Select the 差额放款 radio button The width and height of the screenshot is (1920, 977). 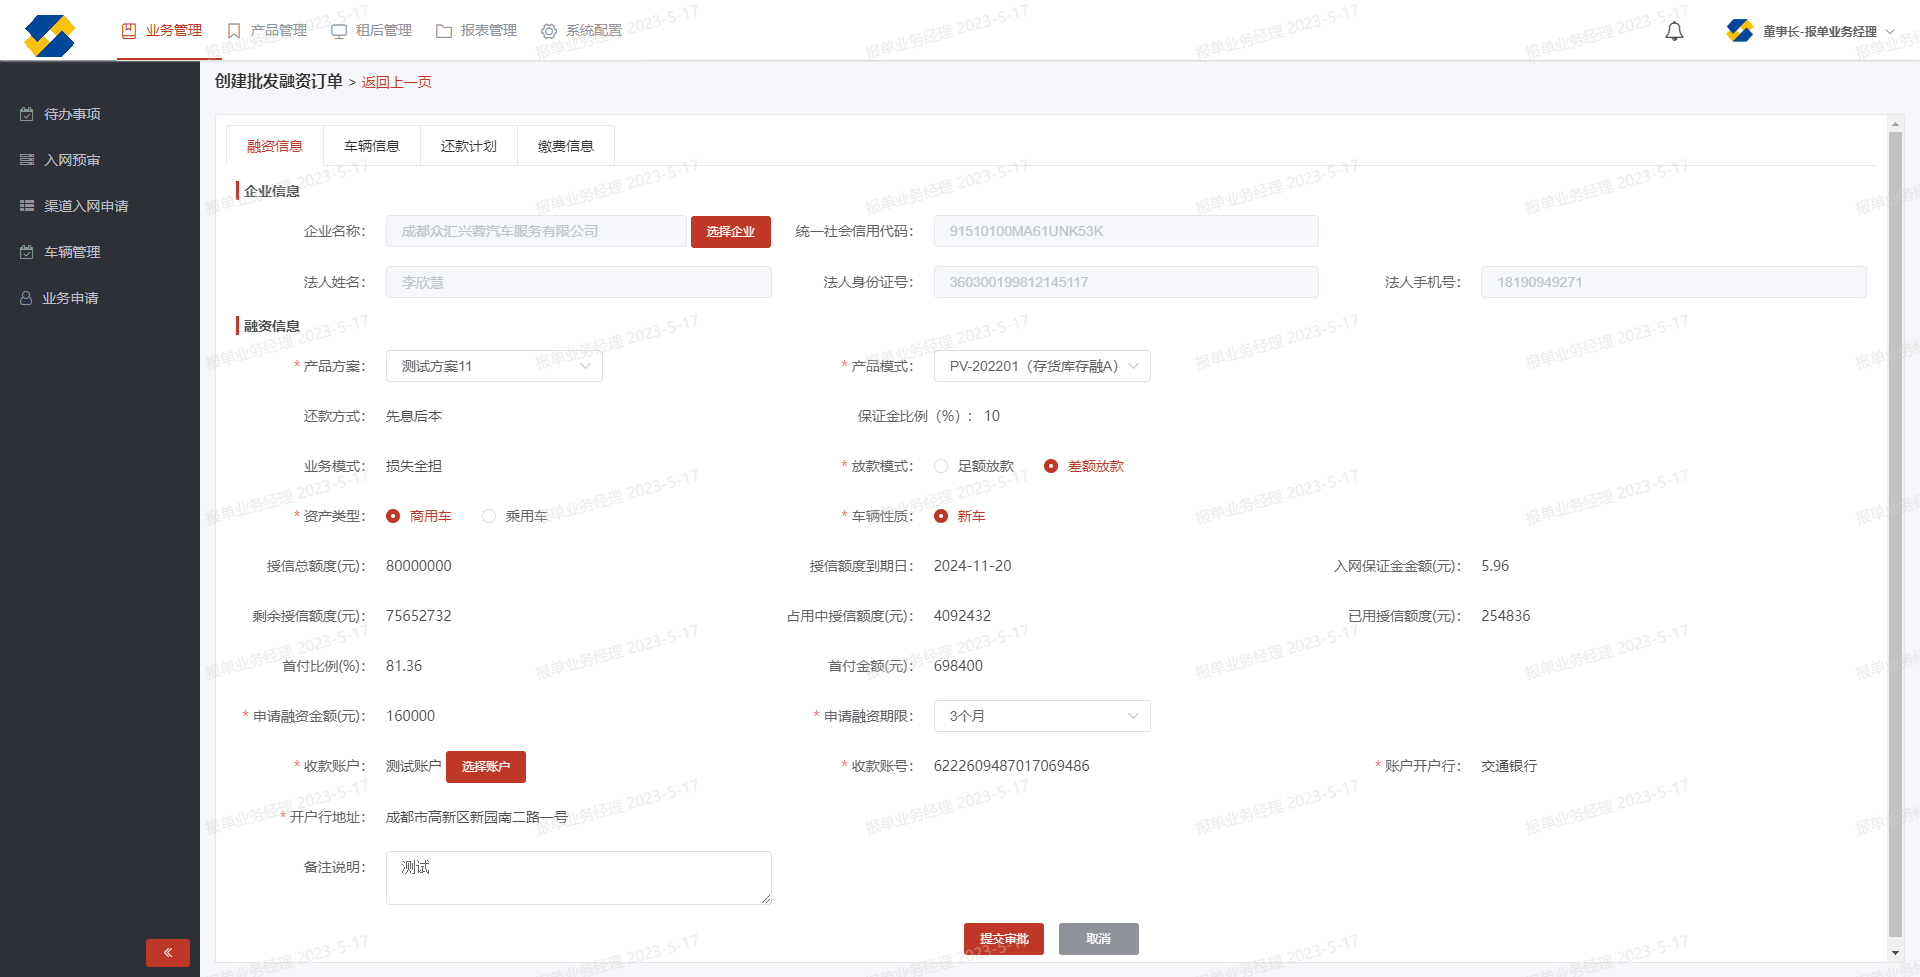coord(1051,466)
